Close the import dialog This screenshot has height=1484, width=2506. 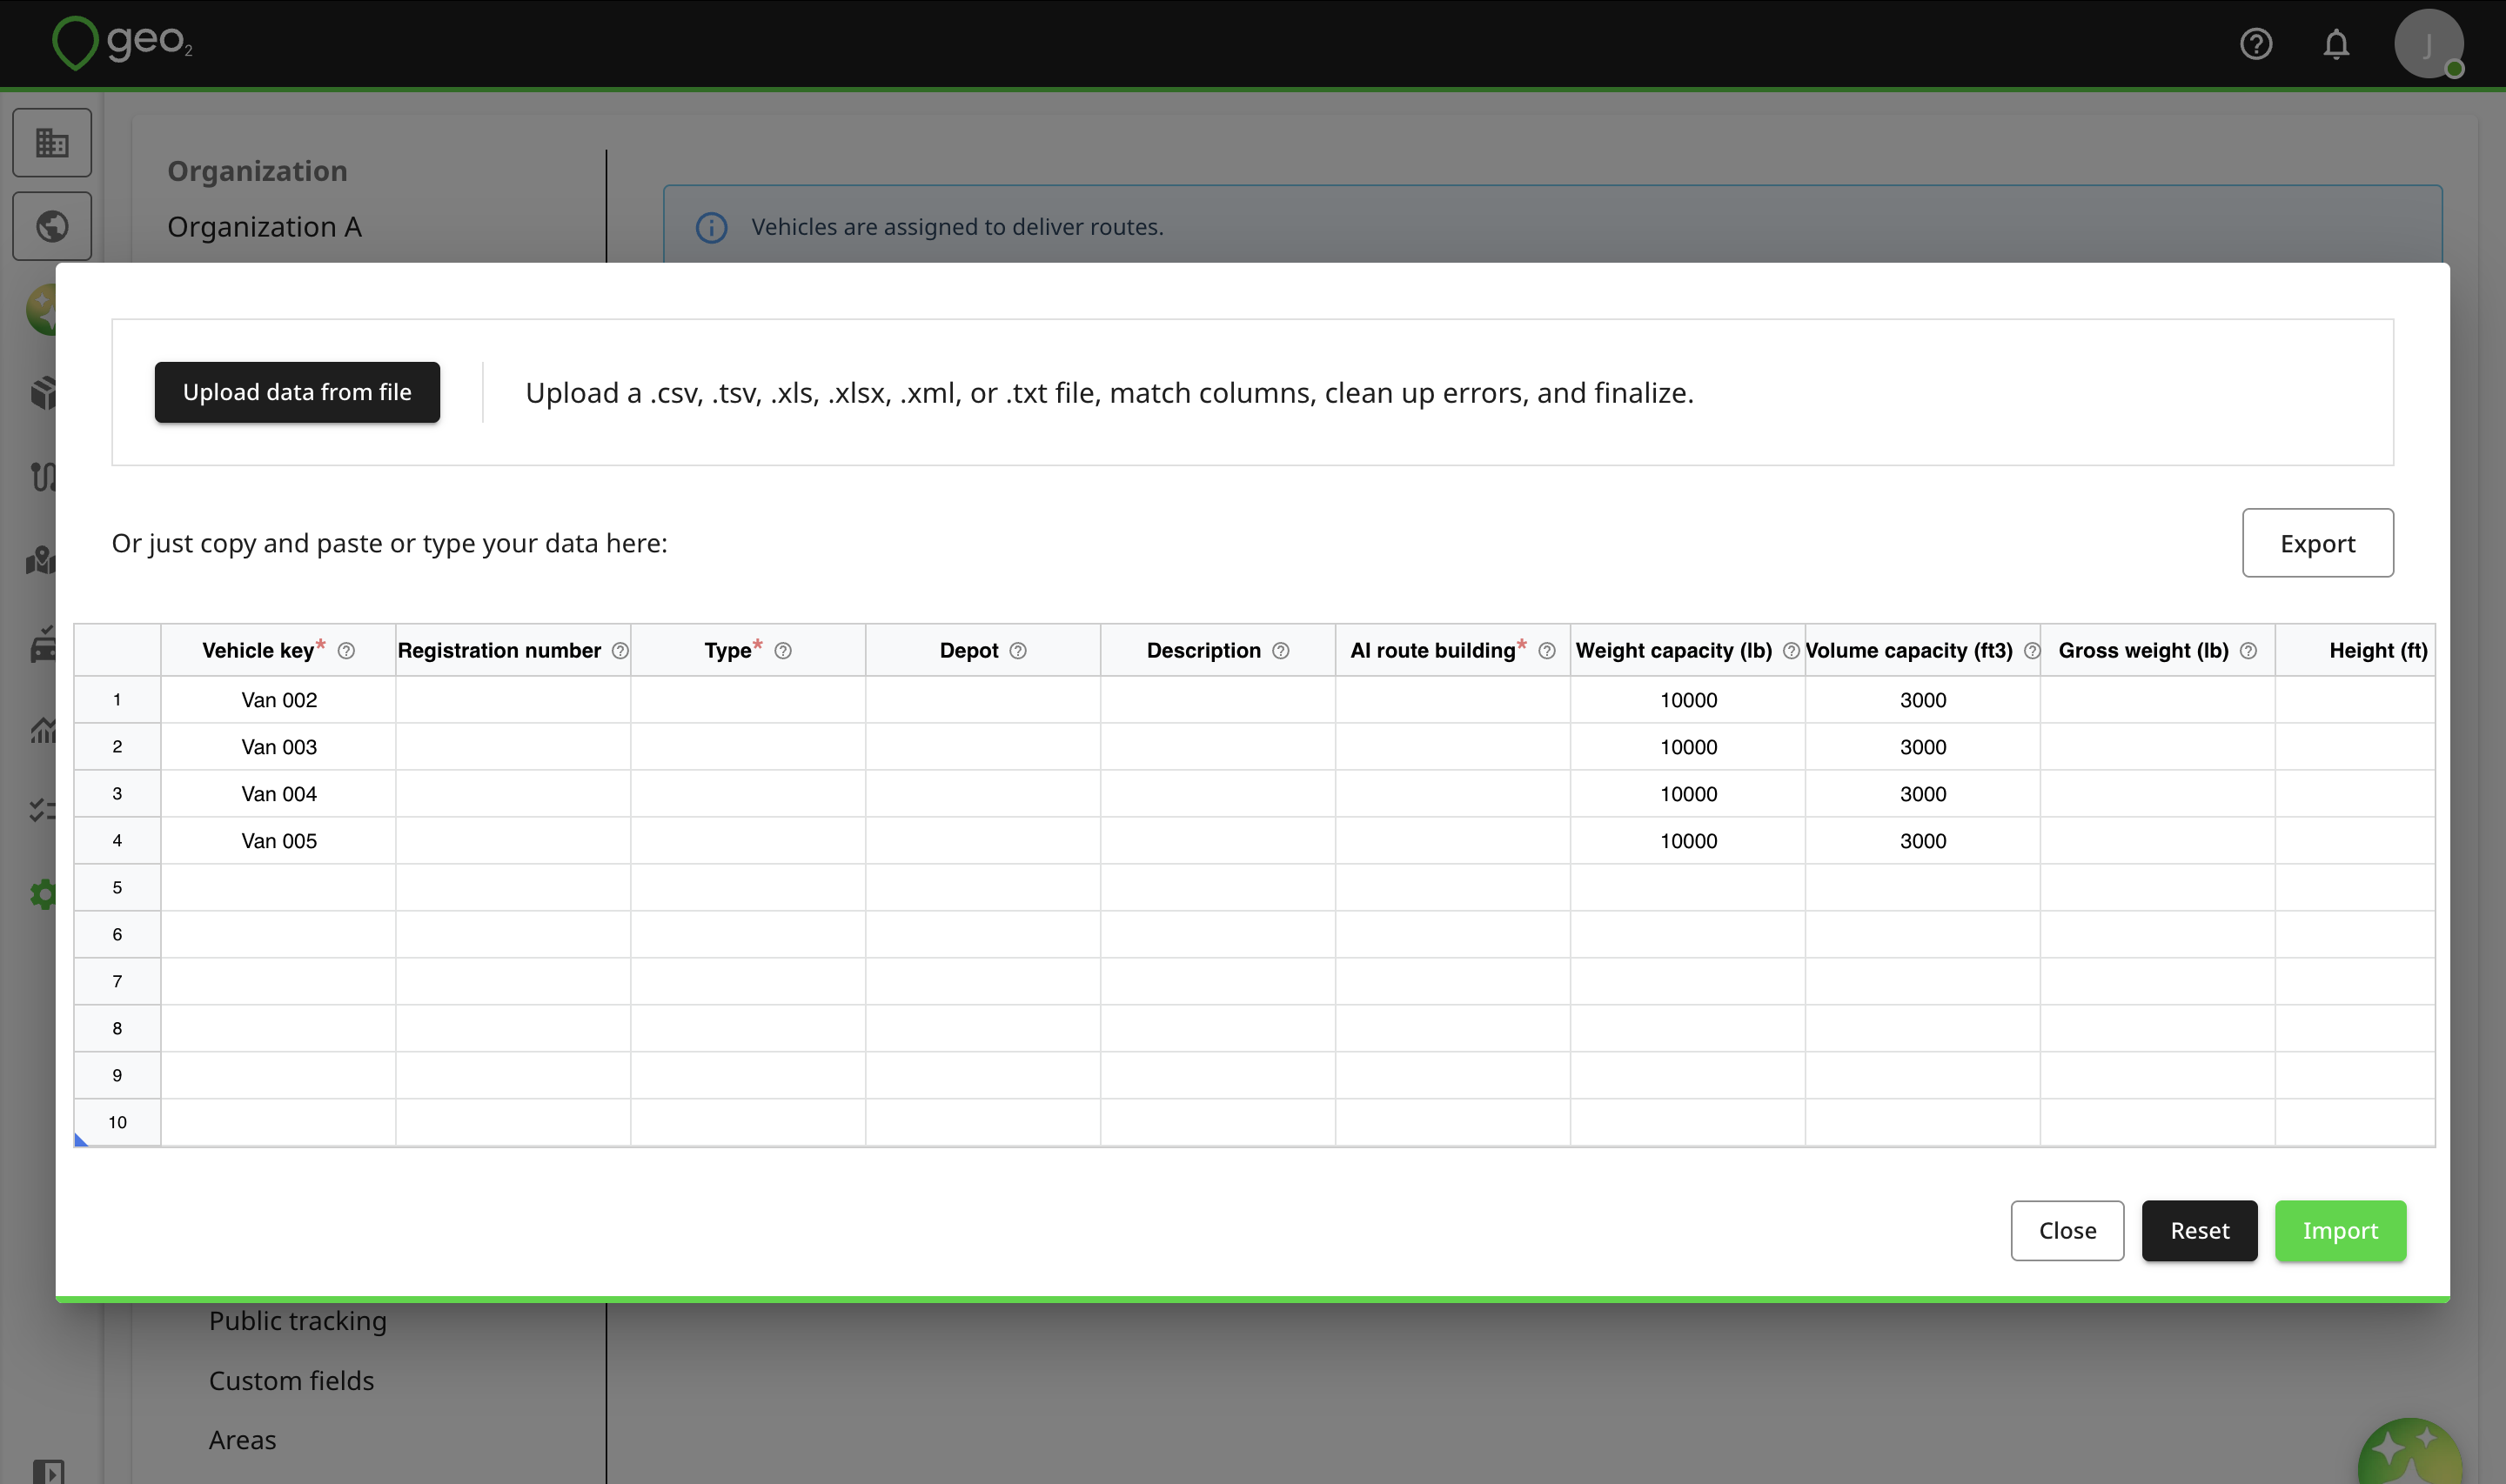click(2067, 1231)
